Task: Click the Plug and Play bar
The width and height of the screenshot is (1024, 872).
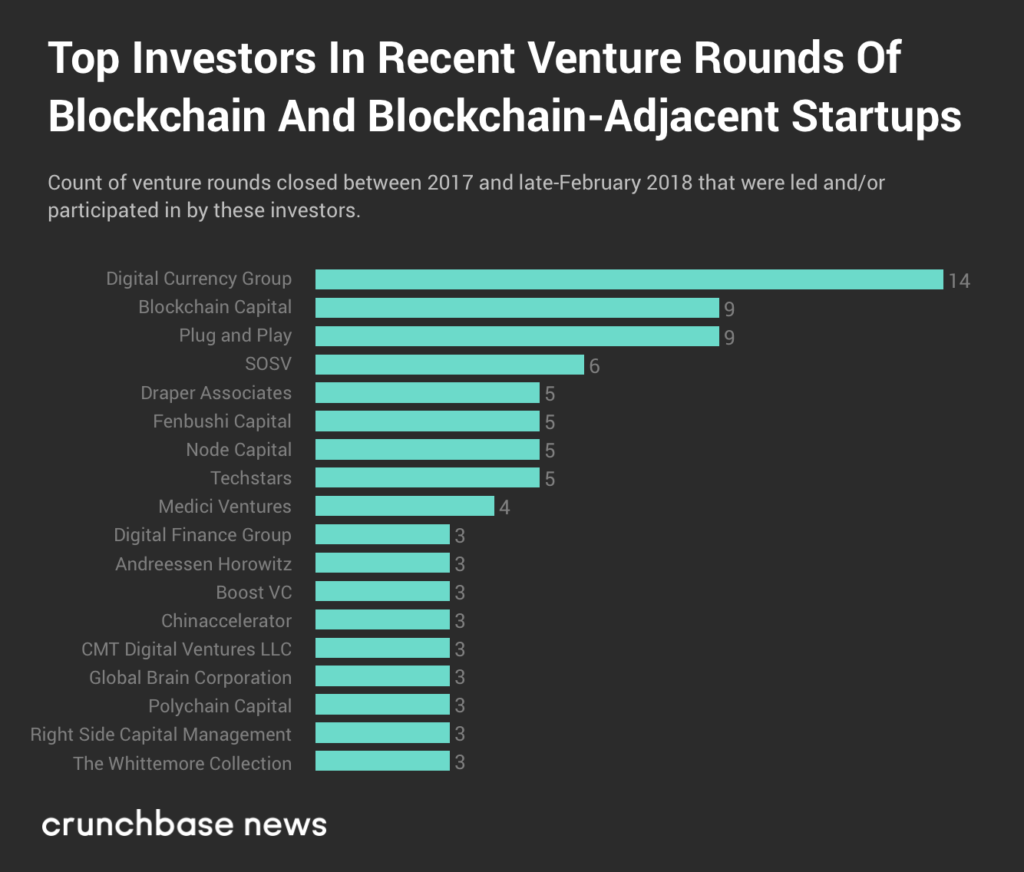Action: [x=517, y=336]
